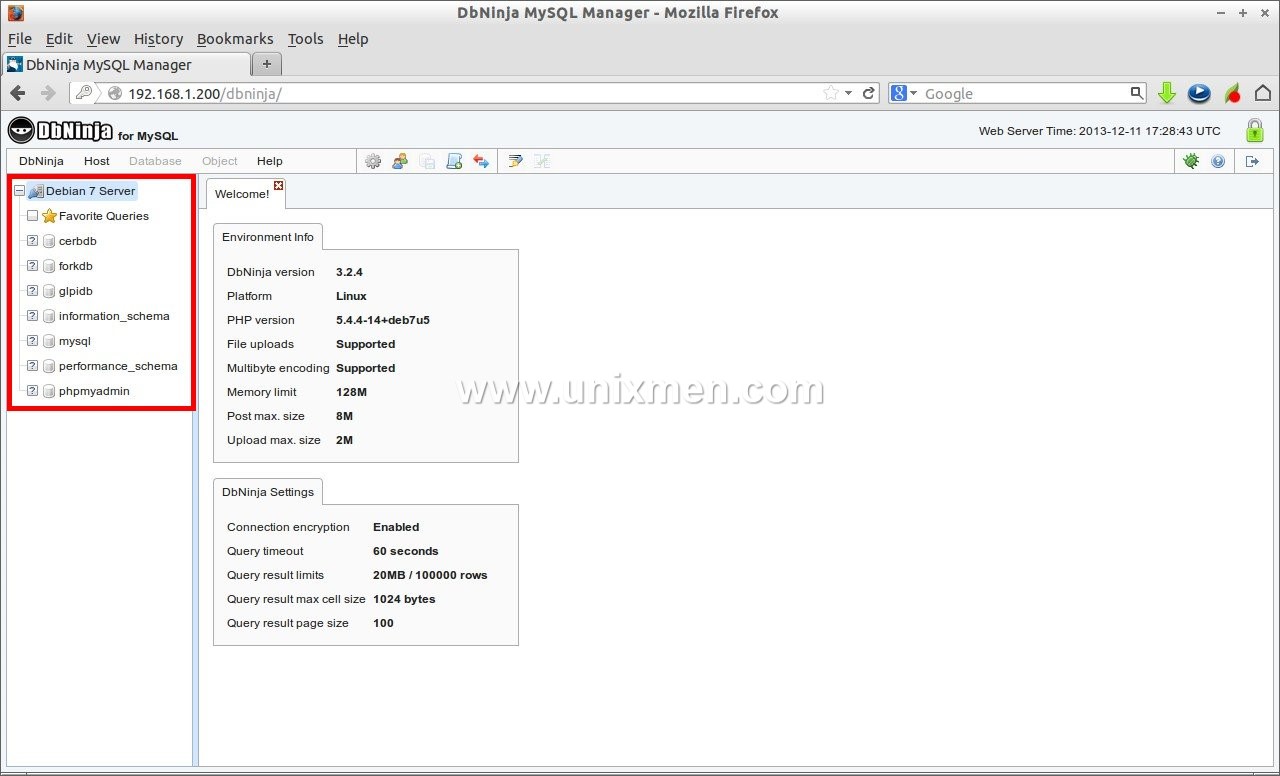Open the blue help question mark icon

click(1218, 161)
